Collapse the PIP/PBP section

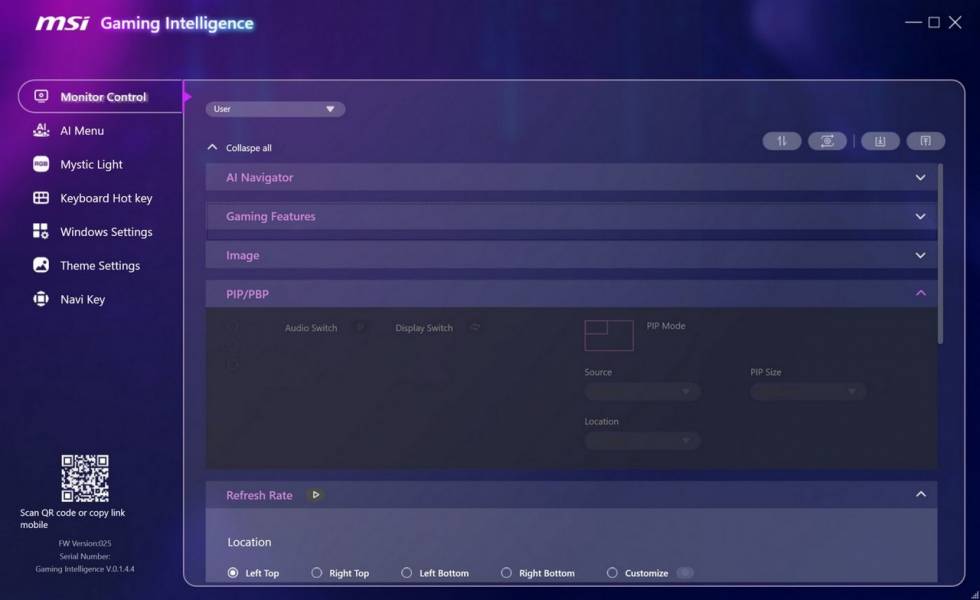coord(920,294)
